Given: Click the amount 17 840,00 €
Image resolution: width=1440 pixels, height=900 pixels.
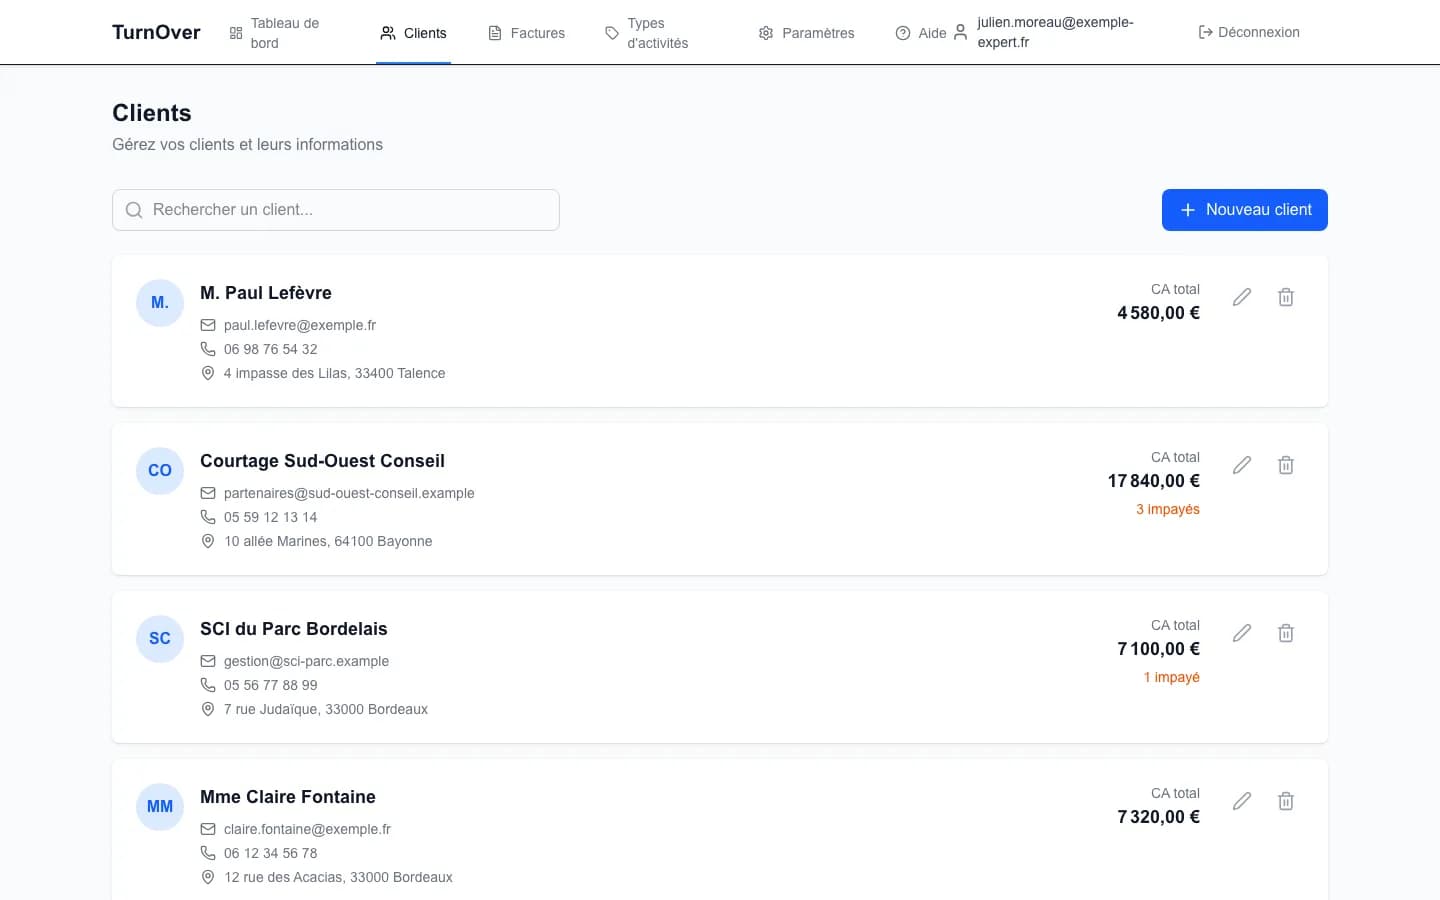Looking at the screenshot, I should [1154, 481].
